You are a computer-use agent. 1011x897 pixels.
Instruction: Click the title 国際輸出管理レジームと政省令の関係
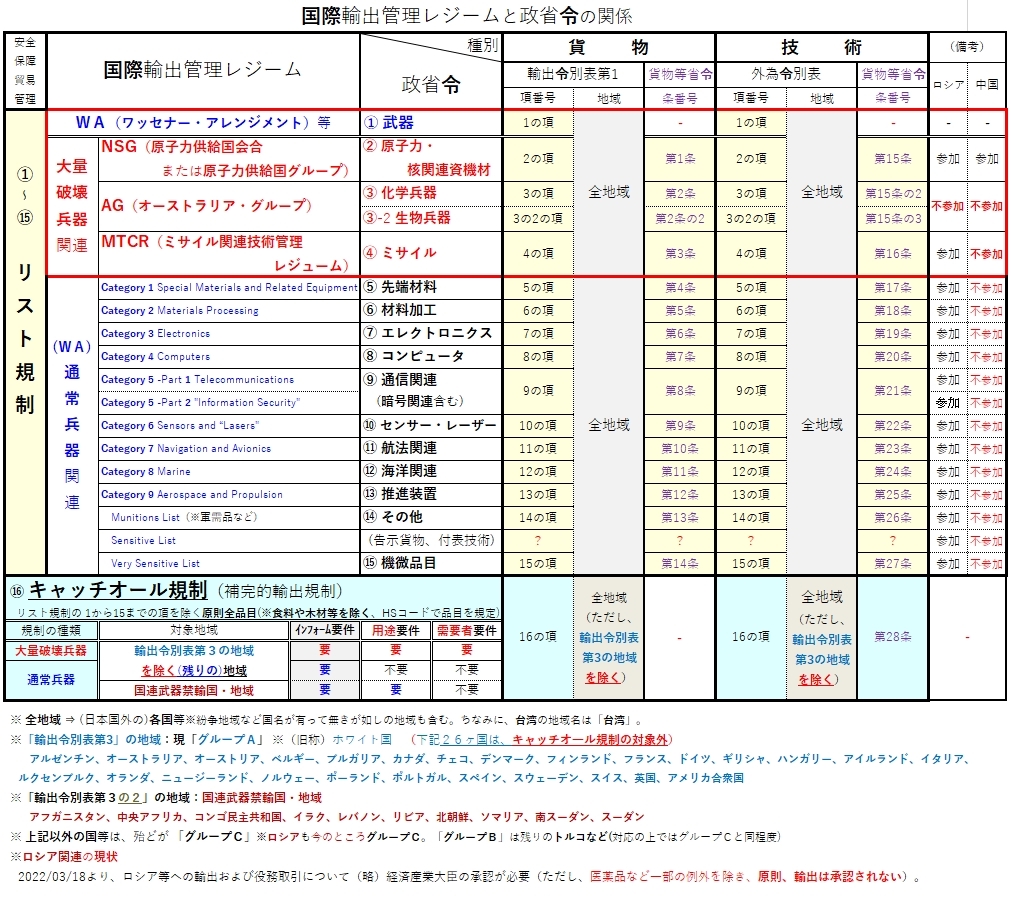click(x=467, y=15)
